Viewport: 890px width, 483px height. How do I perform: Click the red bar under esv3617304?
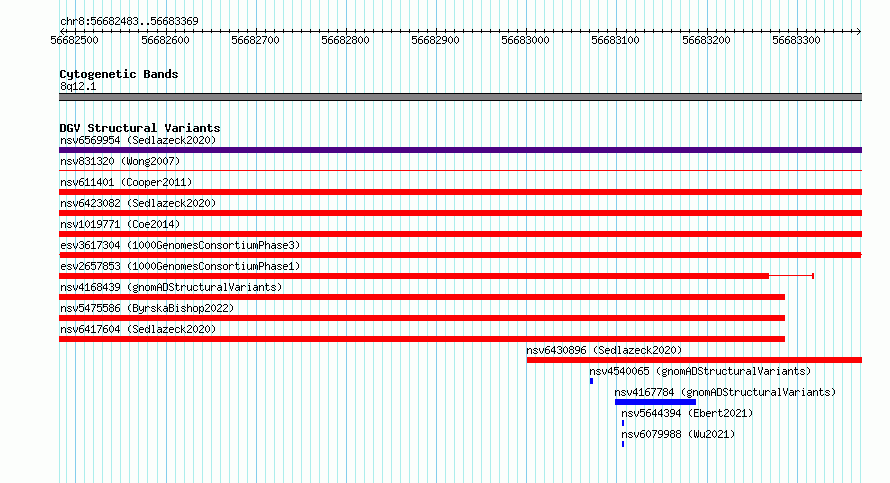pos(460,255)
